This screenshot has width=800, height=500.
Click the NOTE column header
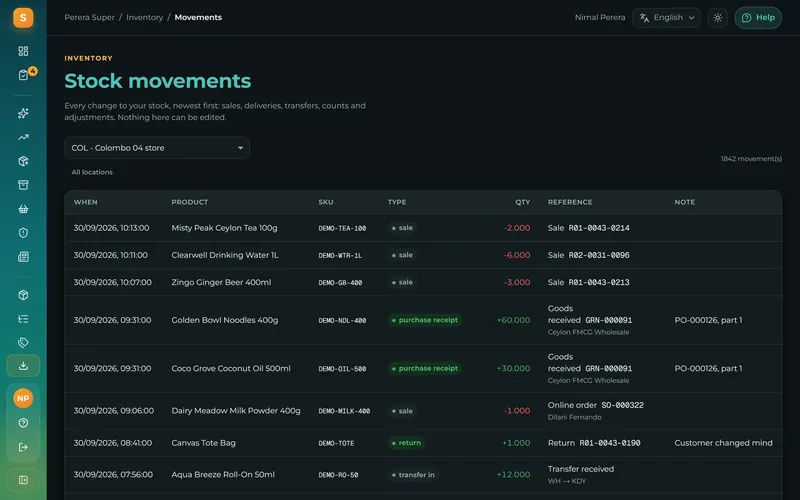pos(685,202)
